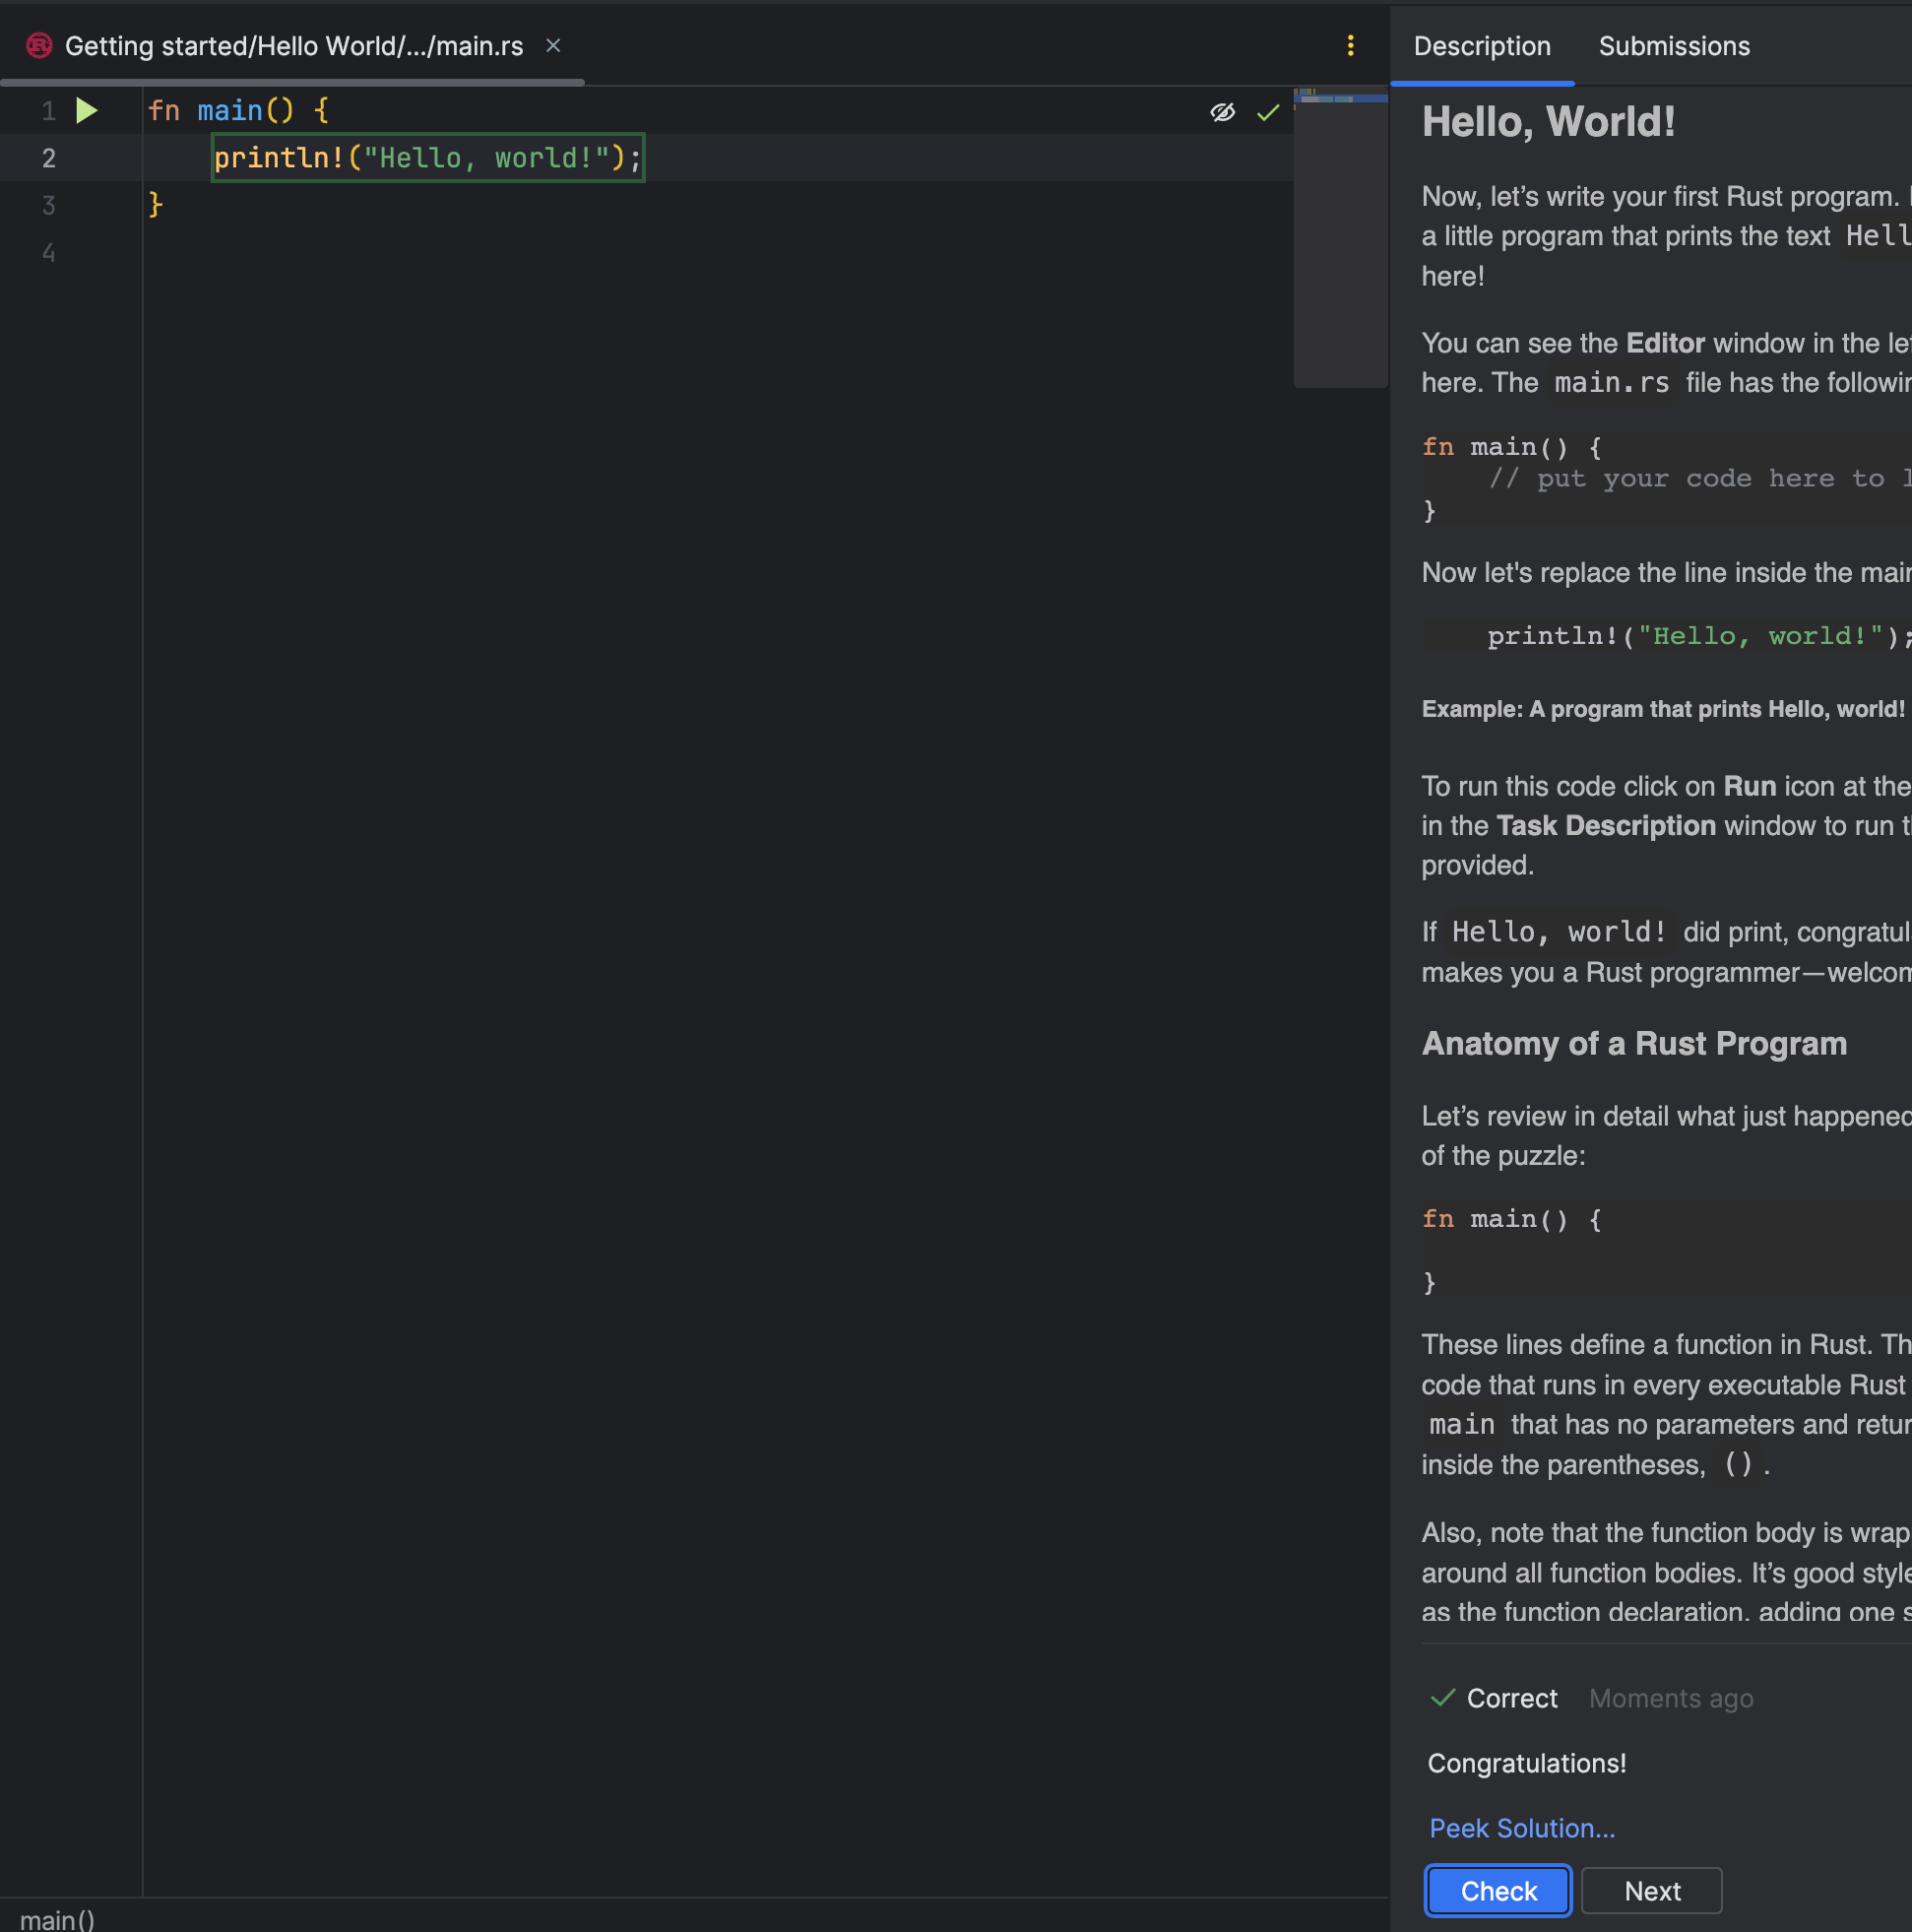Click the main() breadcrumb at bottom
1912x1932 pixels.
(57, 1919)
